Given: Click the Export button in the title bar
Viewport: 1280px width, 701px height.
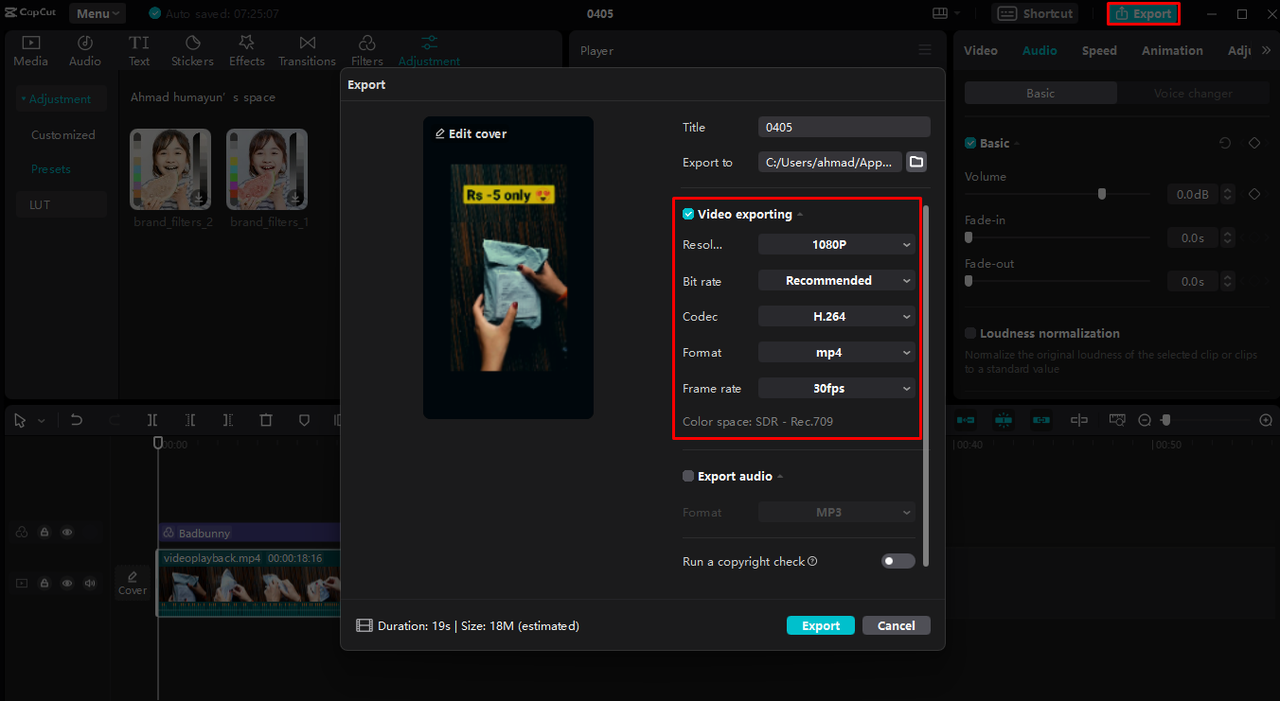Looking at the screenshot, I should point(1143,14).
